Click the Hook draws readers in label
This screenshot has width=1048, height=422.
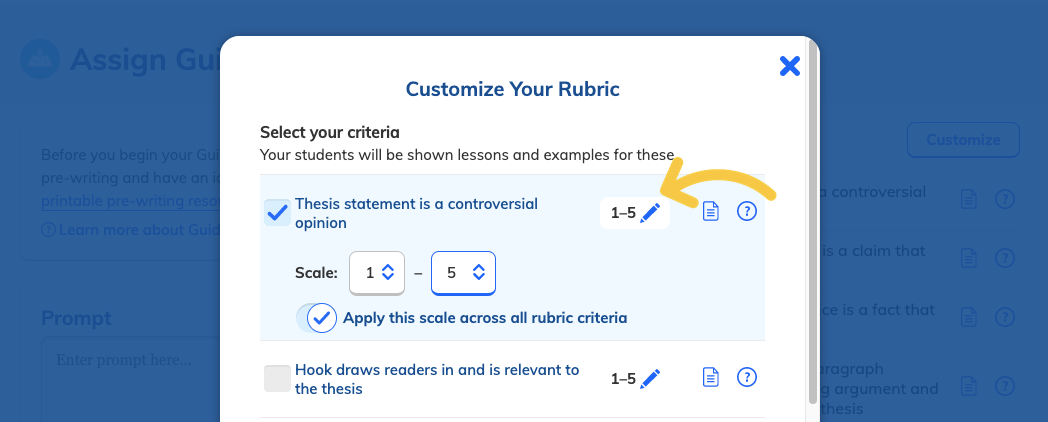tap(437, 379)
